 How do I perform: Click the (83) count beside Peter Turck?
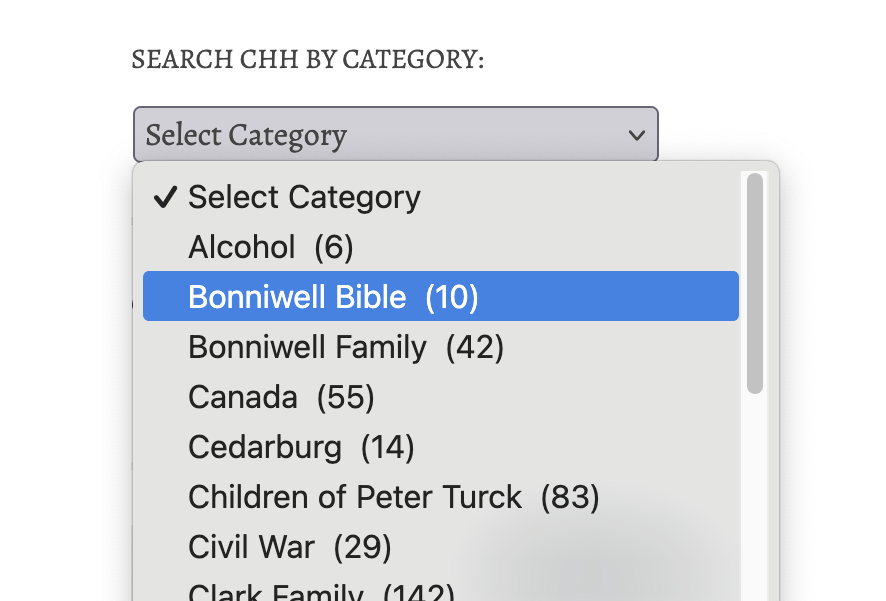pos(570,497)
